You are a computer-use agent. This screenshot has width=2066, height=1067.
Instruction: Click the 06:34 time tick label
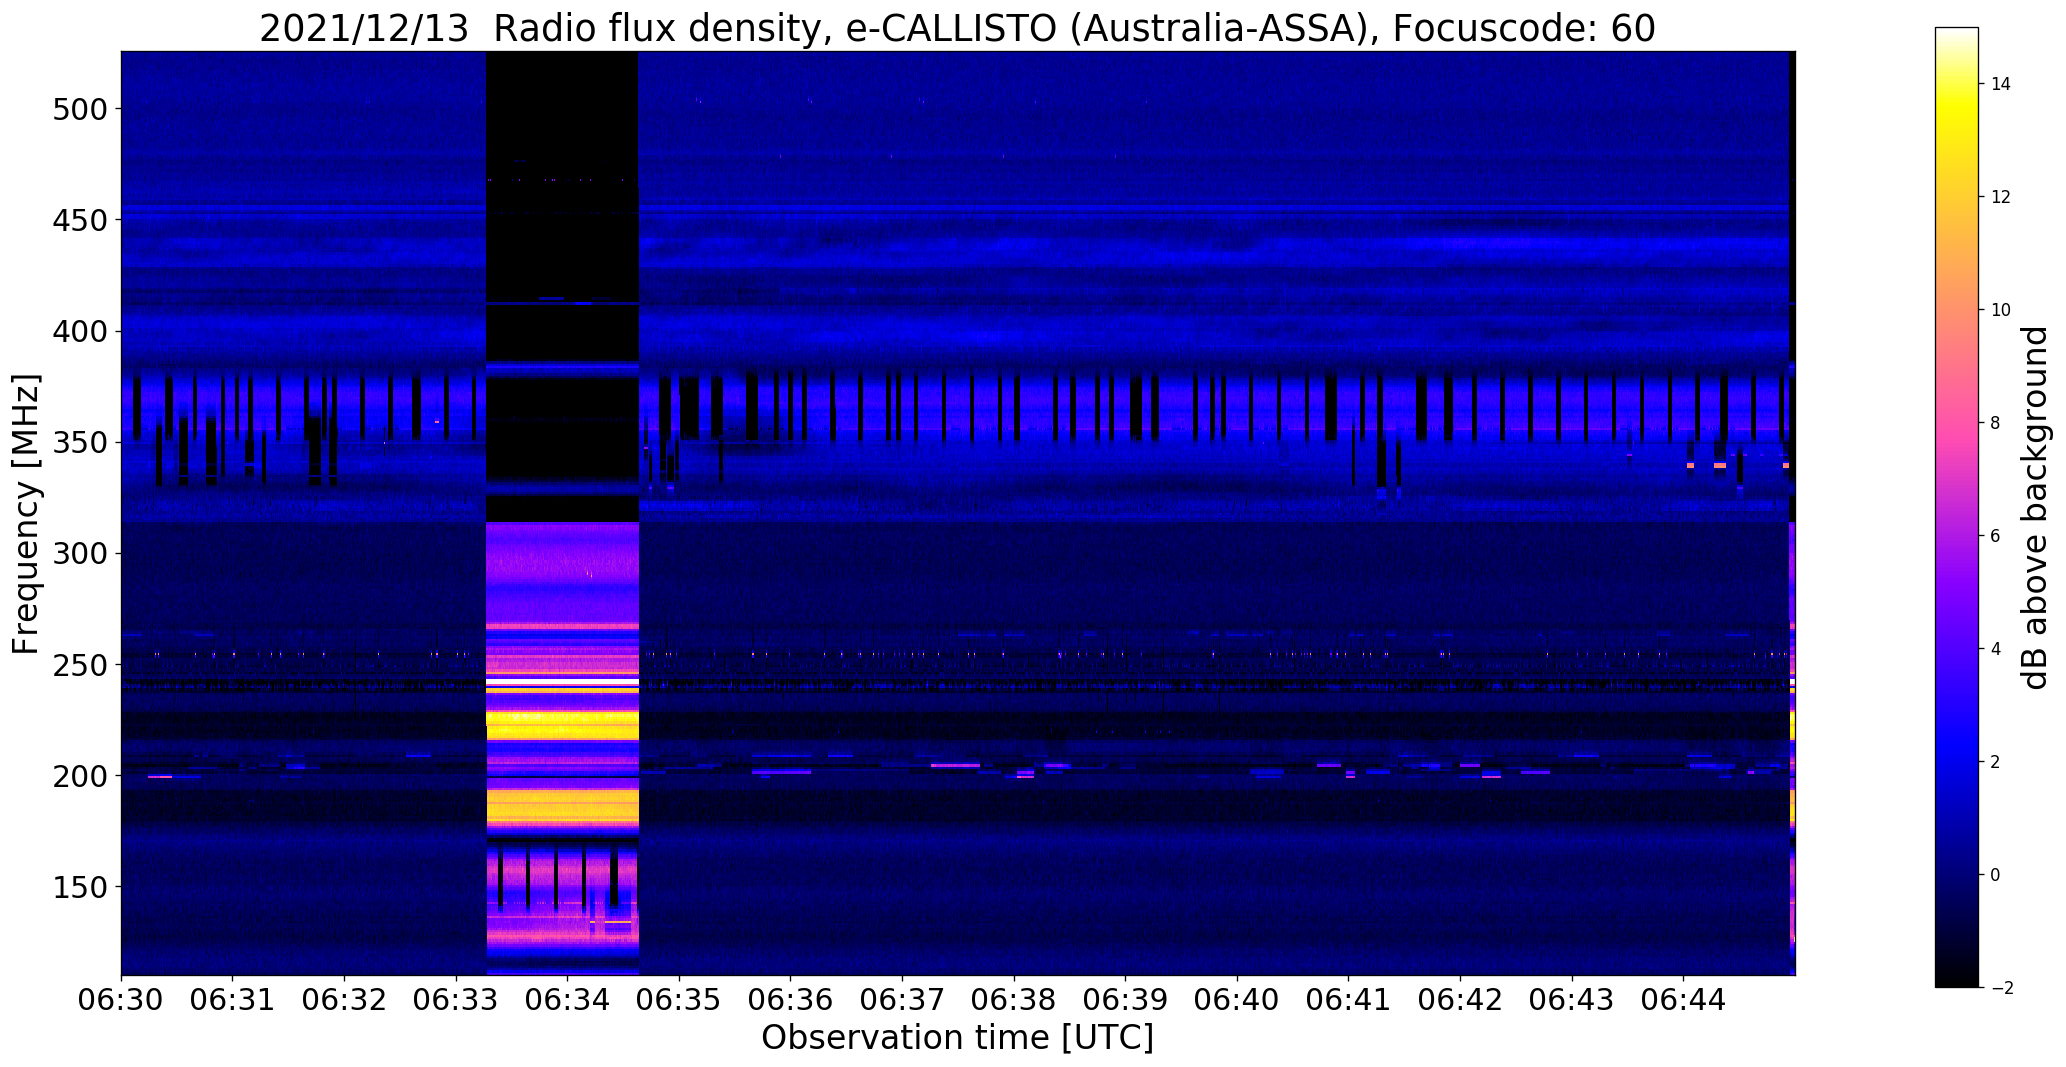click(568, 1000)
